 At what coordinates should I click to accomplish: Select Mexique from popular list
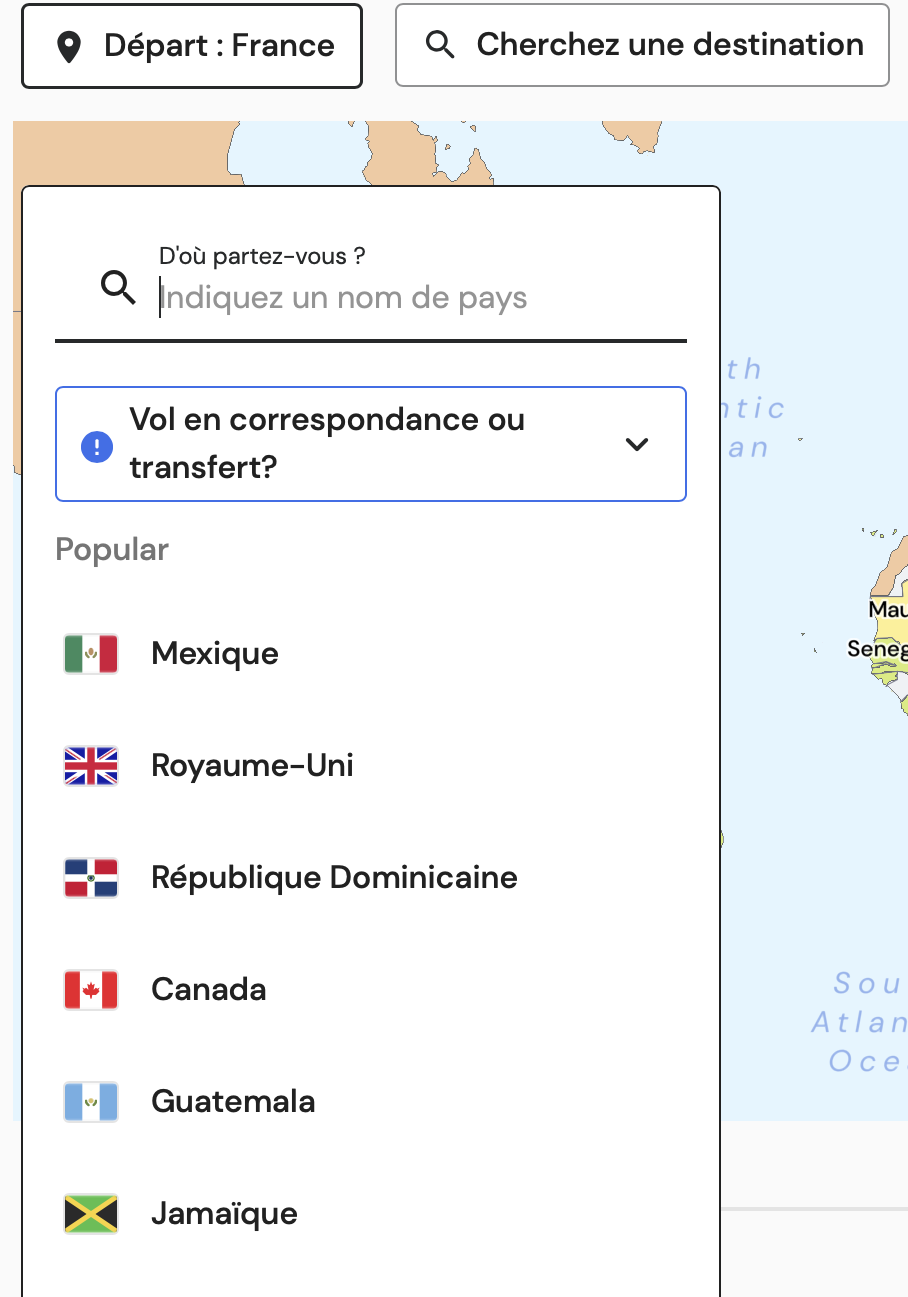click(x=215, y=654)
